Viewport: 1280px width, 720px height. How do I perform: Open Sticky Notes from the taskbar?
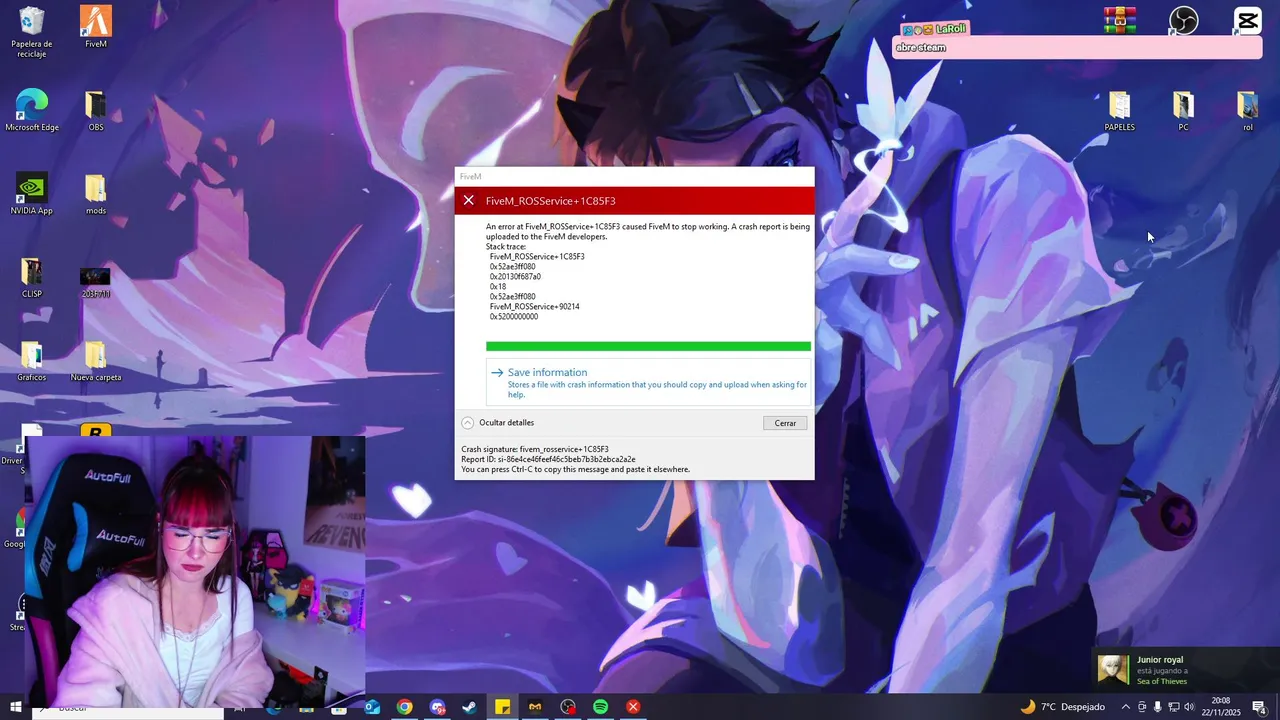(x=502, y=707)
